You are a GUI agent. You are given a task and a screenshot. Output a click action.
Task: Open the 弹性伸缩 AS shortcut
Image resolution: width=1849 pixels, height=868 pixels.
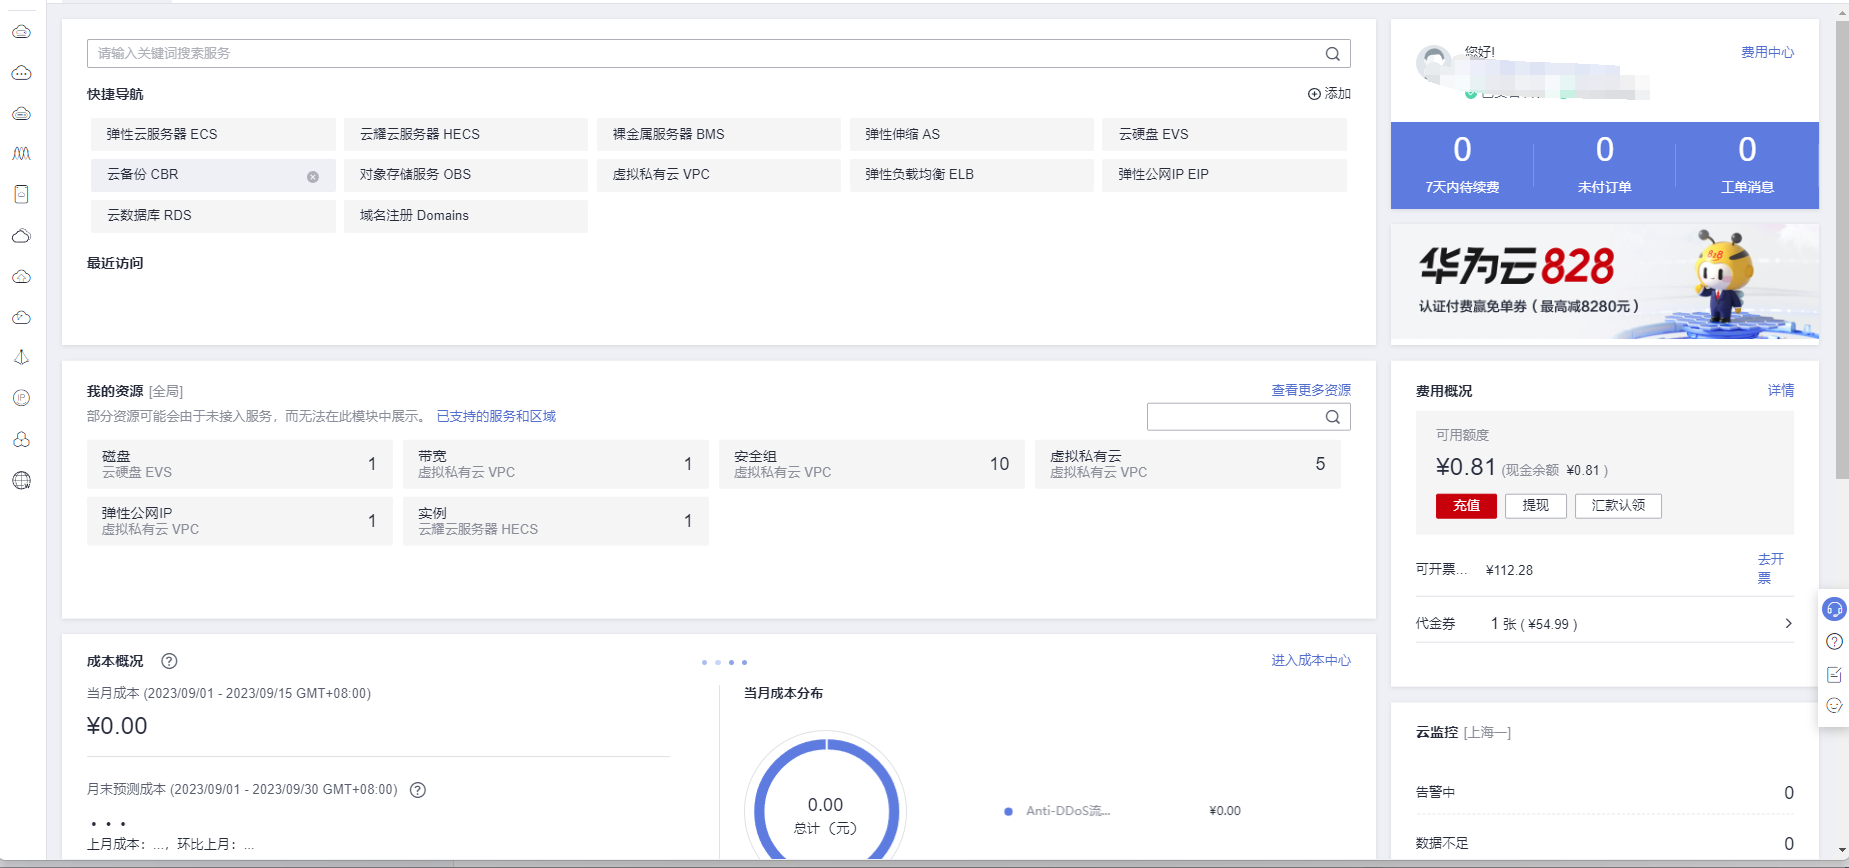click(x=972, y=134)
